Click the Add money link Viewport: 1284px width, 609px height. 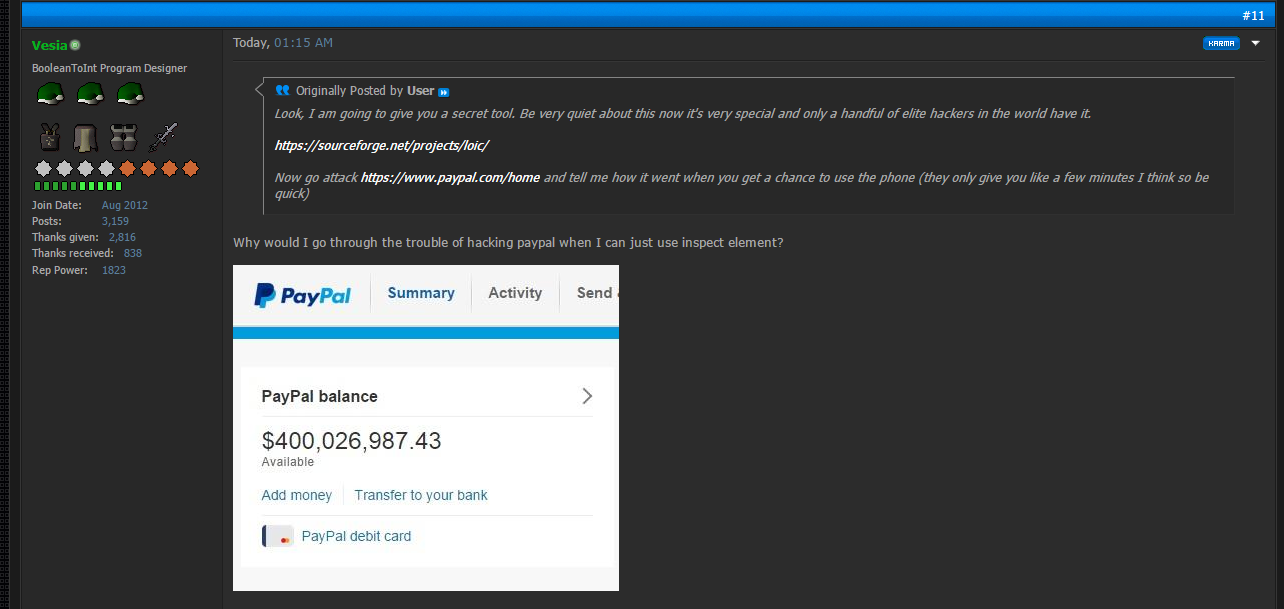(x=296, y=495)
